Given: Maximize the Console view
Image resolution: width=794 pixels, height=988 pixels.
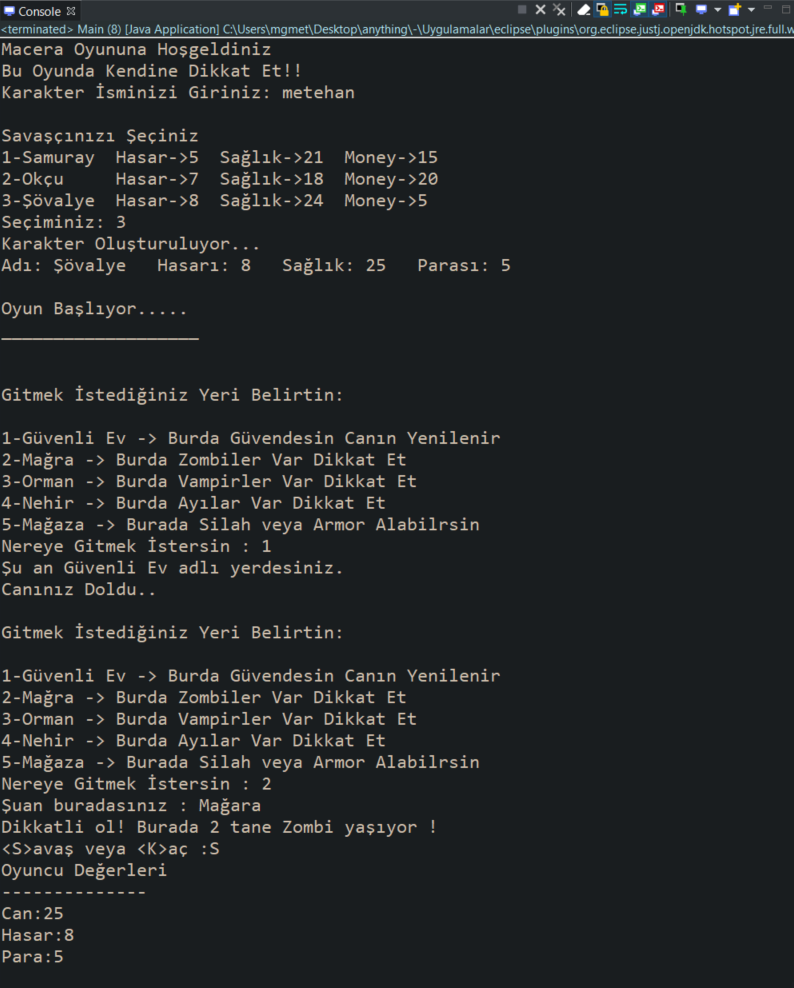Looking at the screenshot, I should pos(784,9).
